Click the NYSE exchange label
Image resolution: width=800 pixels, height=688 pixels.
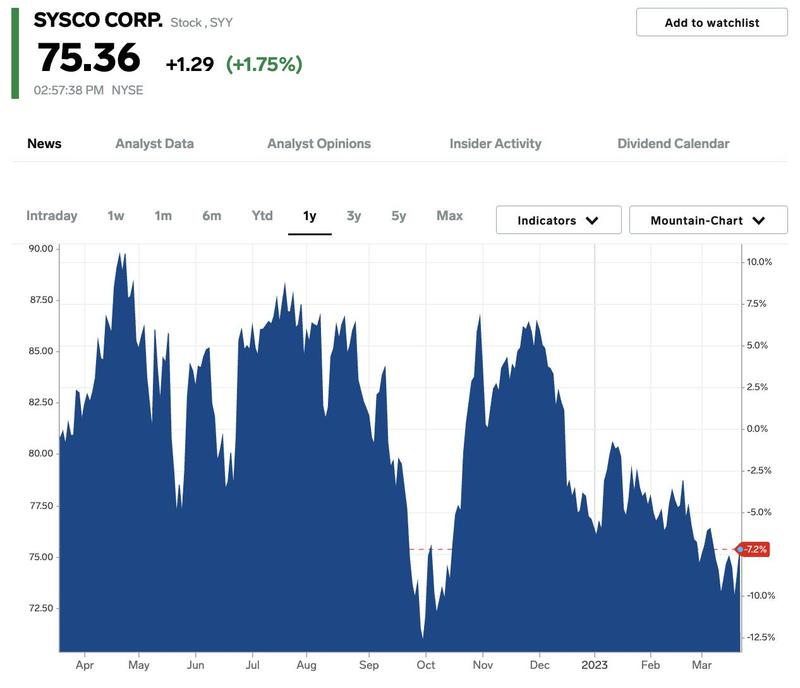click(127, 90)
